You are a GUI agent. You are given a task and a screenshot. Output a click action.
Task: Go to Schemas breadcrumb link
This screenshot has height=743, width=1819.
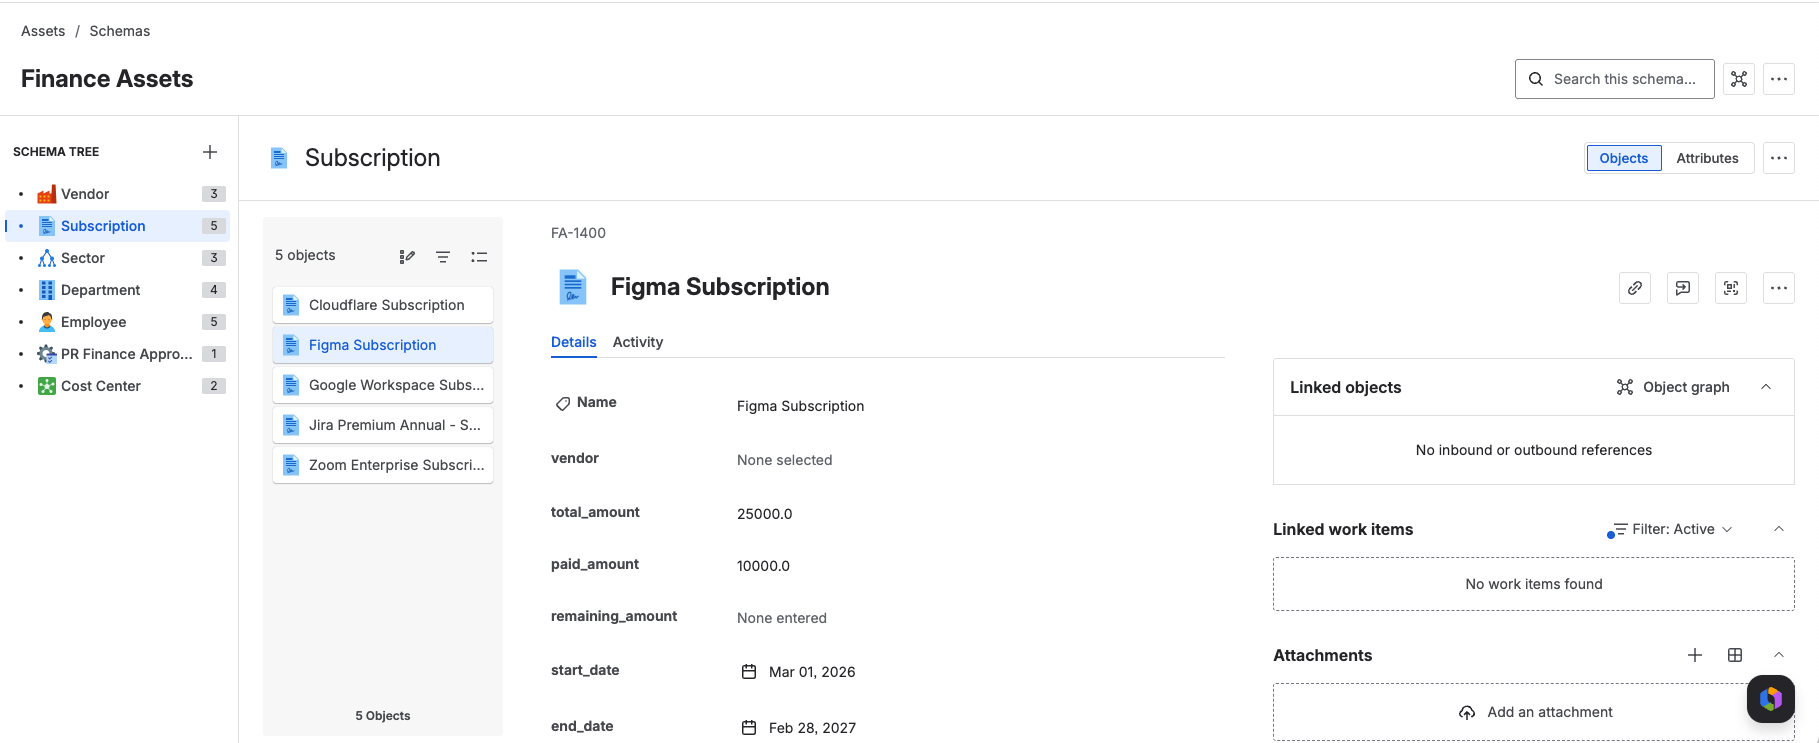[120, 31]
